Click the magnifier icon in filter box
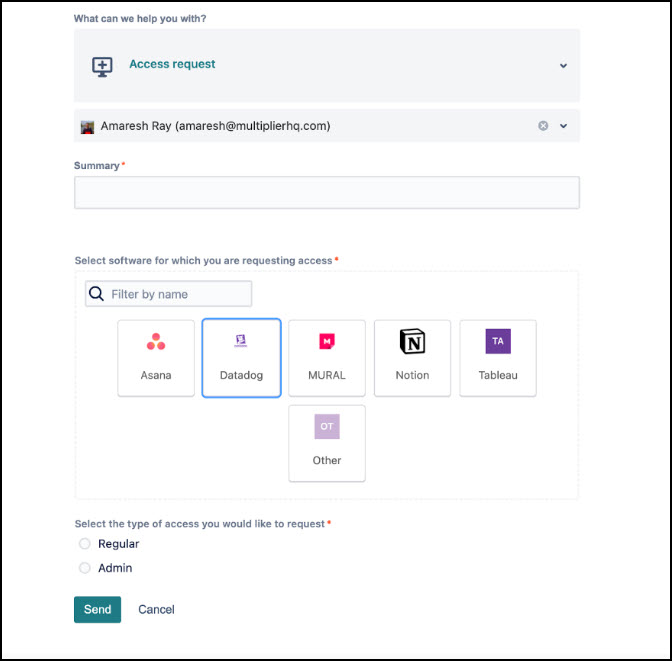Image resolution: width=672 pixels, height=661 pixels. point(97,294)
